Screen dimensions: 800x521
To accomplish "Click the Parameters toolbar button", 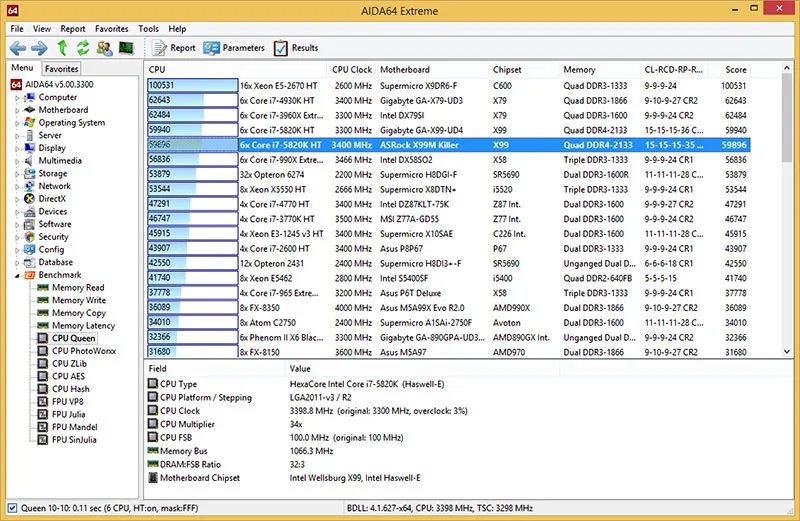I will click(234, 48).
